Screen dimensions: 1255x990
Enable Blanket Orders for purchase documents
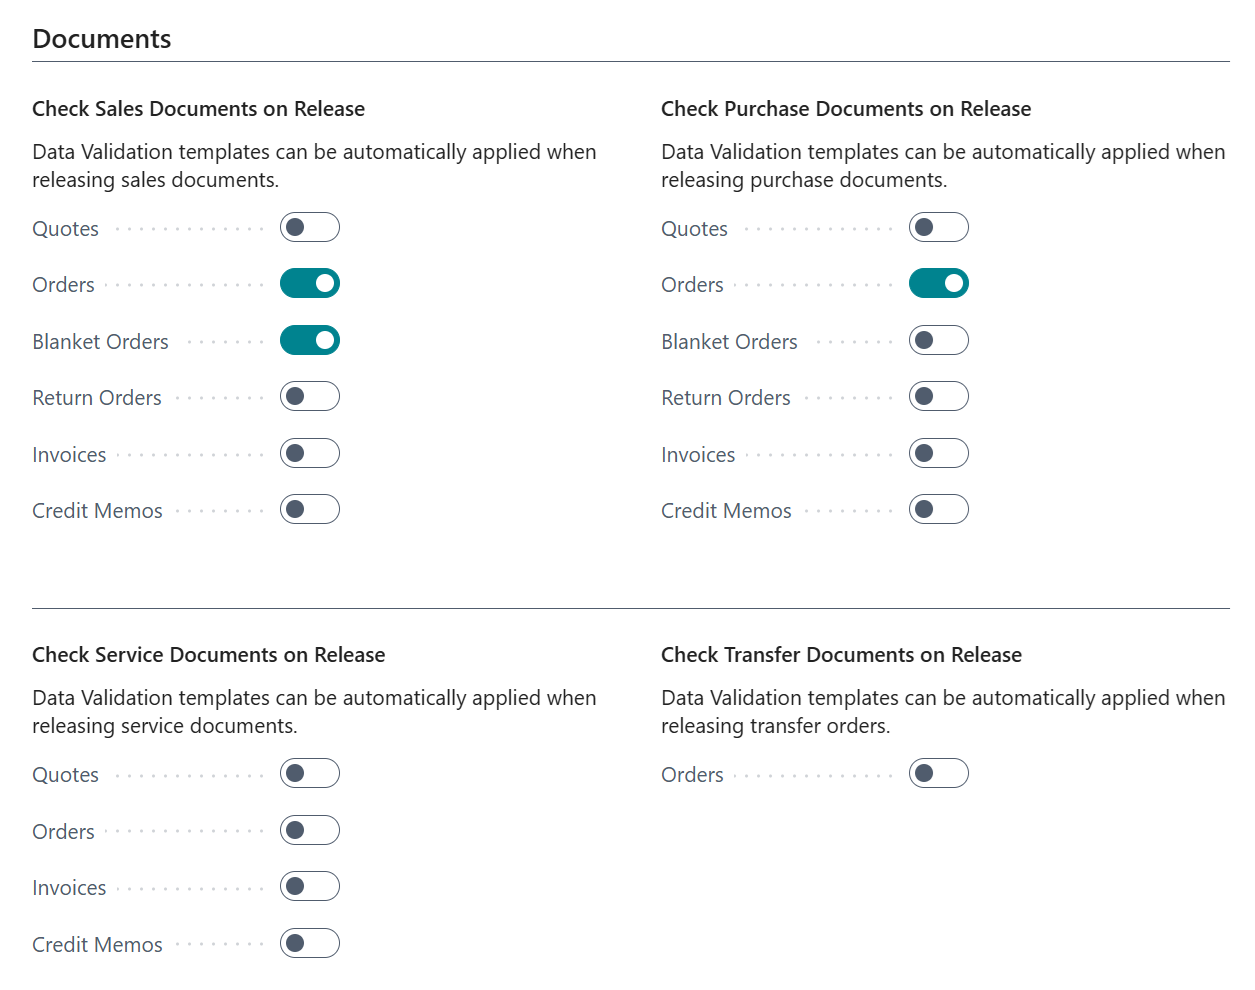pos(939,340)
